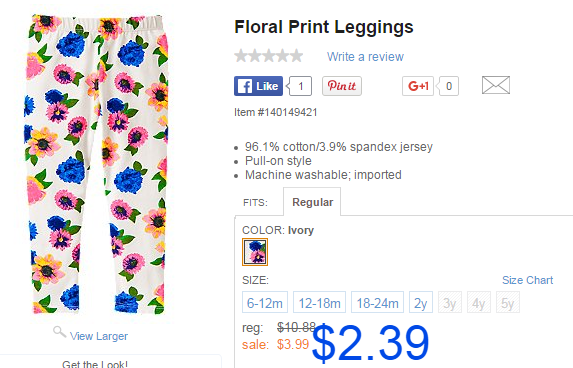The width and height of the screenshot is (573, 368).
Task: Click the email envelope share icon
Action: click(x=496, y=85)
